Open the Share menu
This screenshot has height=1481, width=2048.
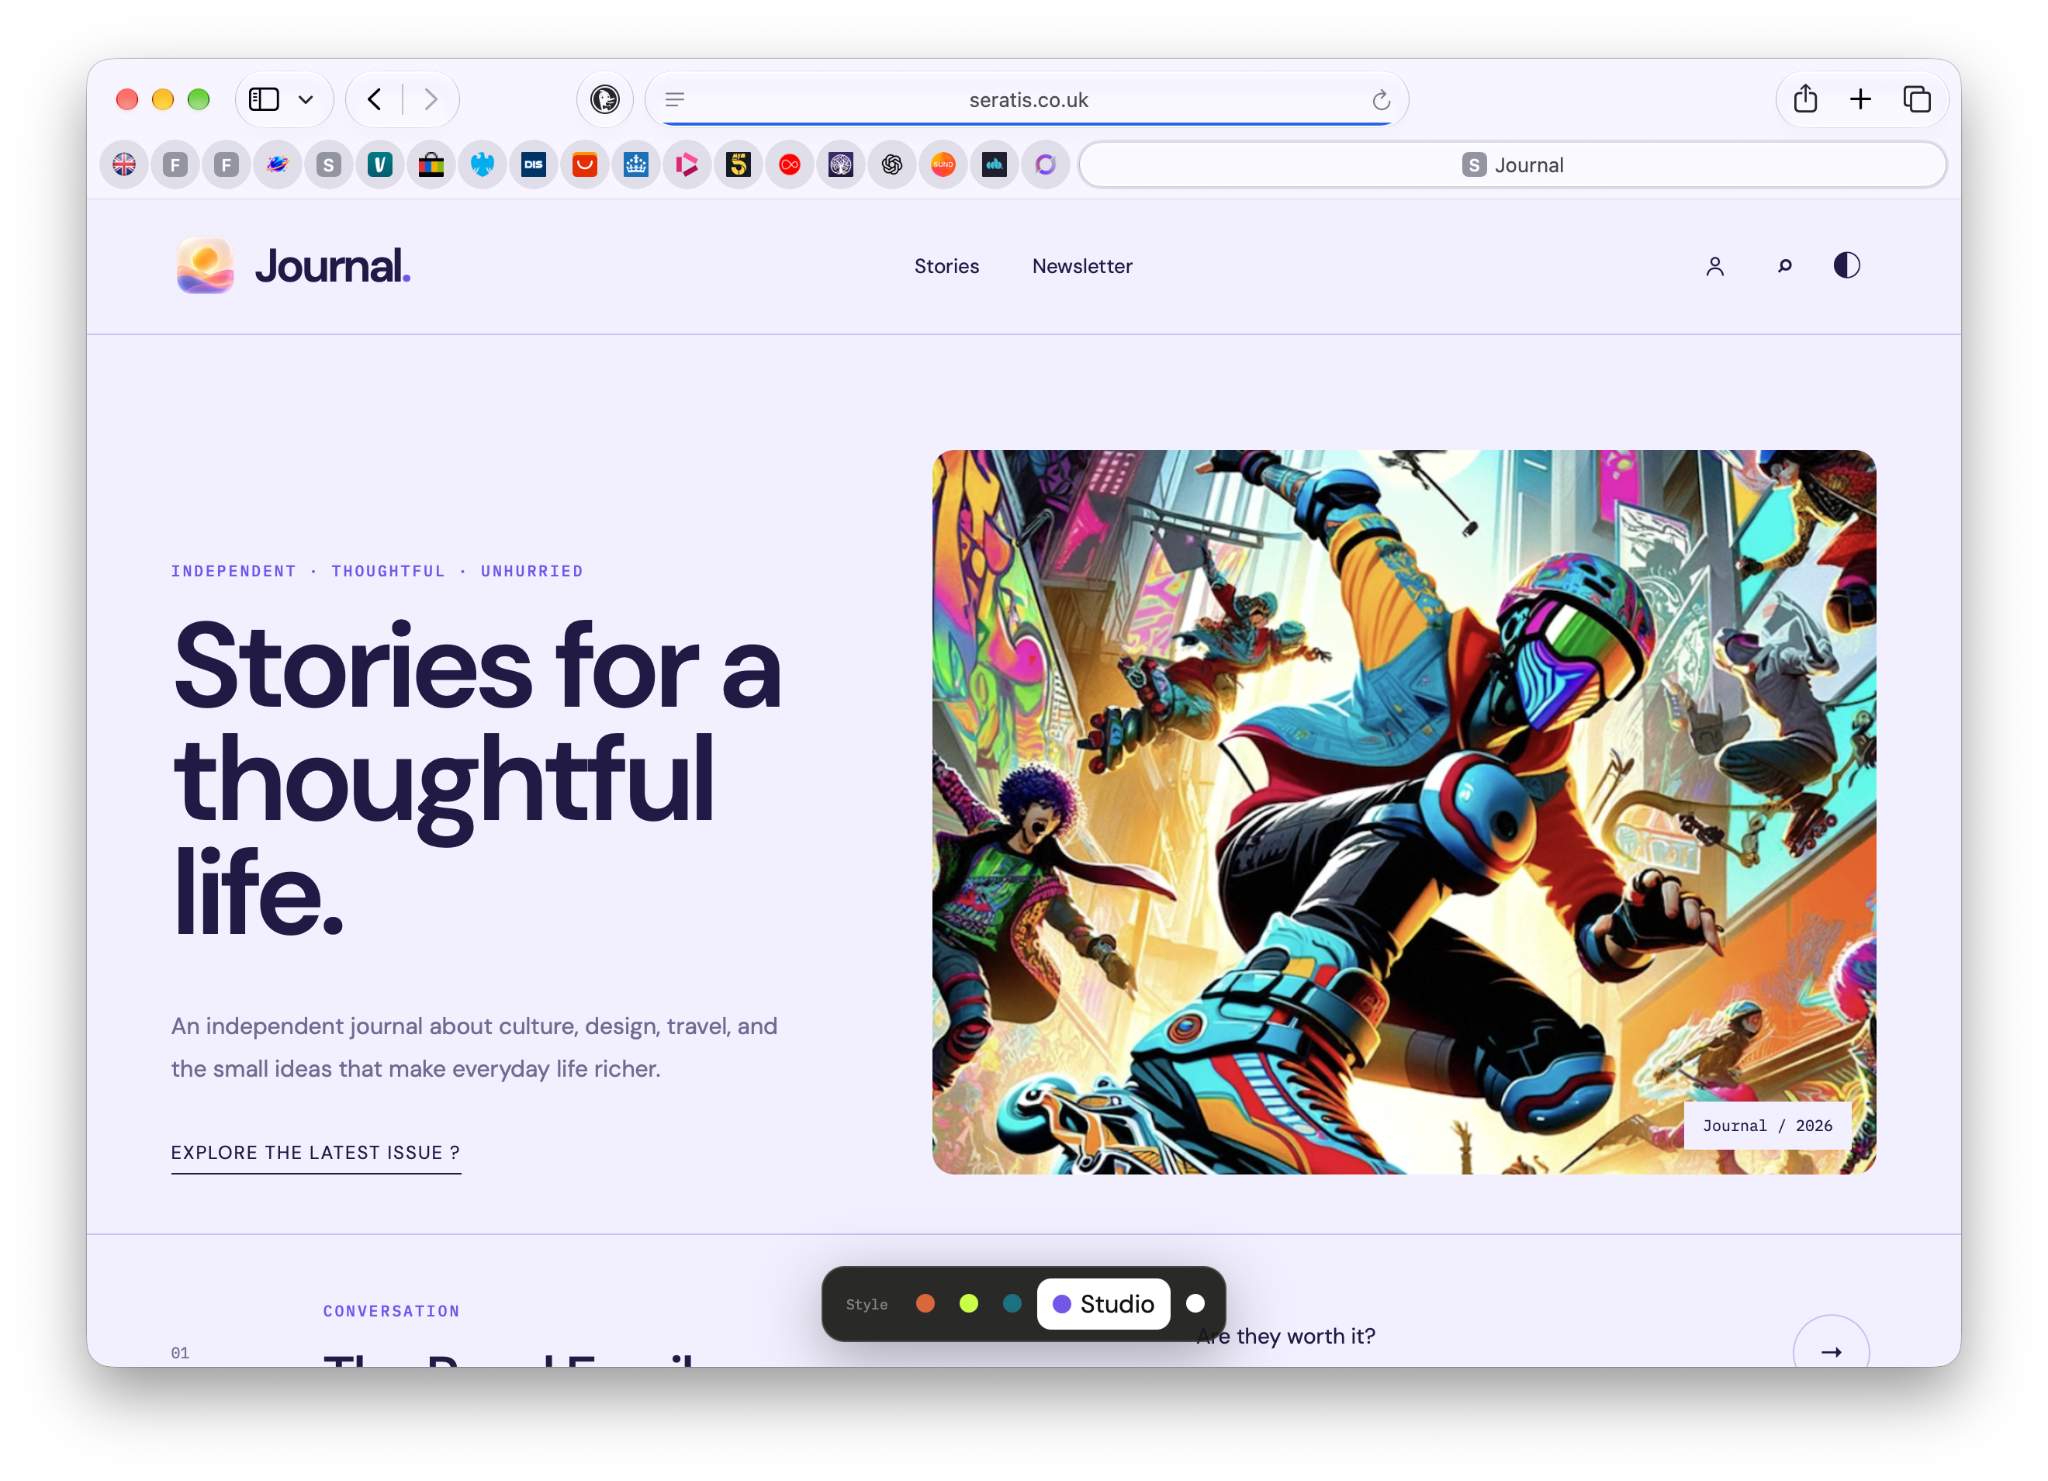[x=1805, y=98]
